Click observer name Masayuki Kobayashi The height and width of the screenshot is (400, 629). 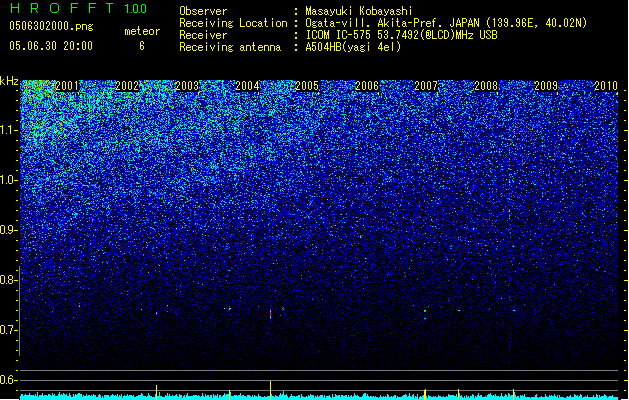(x=359, y=11)
